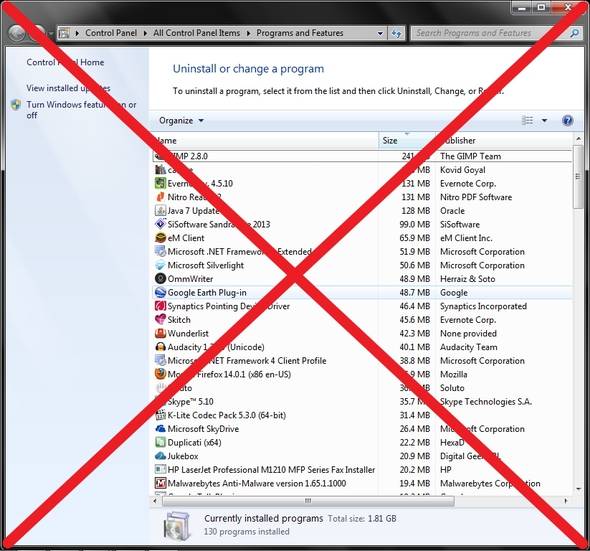Click the SiSoftware Sandra icon
The image size is (590, 551).
pos(160,224)
